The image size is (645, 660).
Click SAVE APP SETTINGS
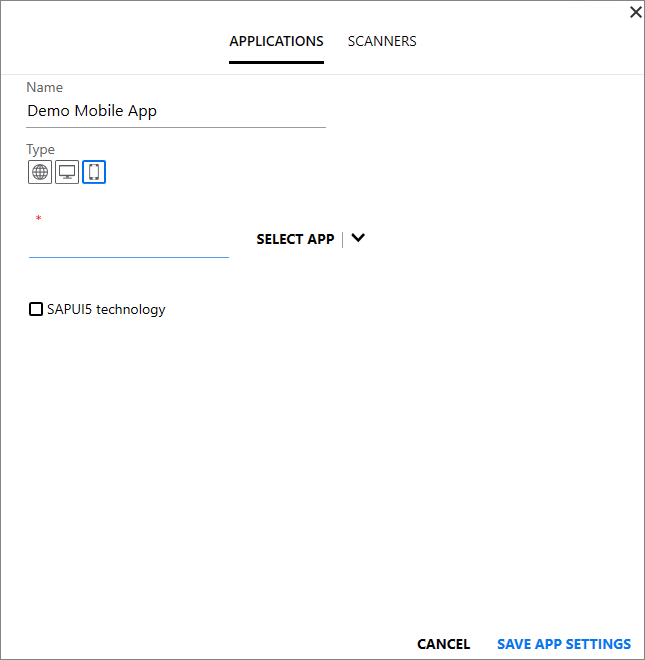point(564,644)
